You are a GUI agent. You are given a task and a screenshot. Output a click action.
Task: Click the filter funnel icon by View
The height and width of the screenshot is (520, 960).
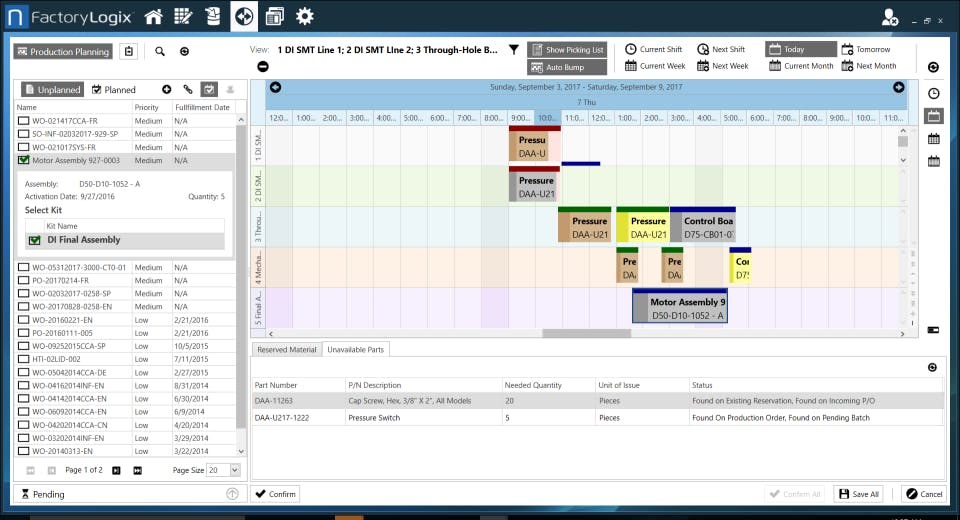coord(514,50)
